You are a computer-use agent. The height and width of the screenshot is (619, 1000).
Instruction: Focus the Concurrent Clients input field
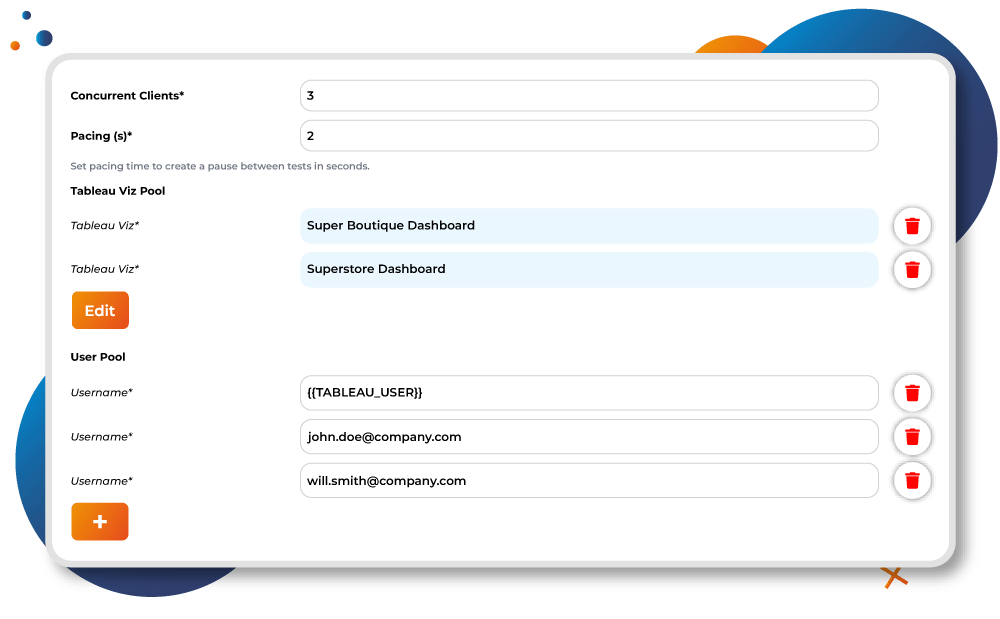click(589, 96)
